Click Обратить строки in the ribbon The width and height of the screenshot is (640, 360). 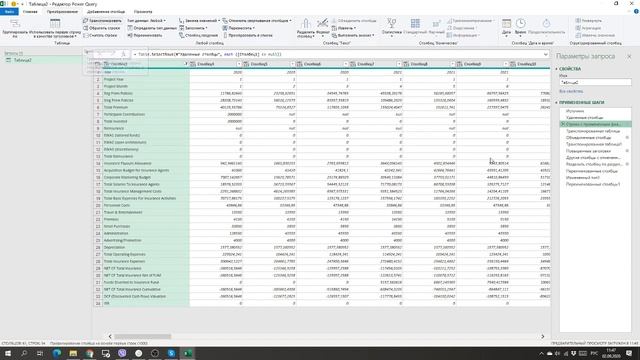102,28
